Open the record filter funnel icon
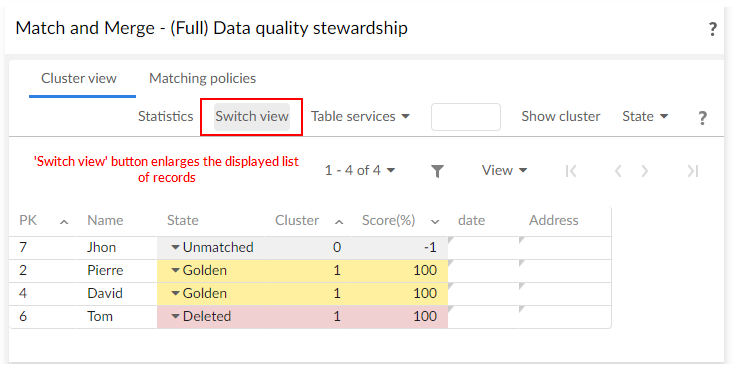Screen dimensions: 733x371 437,171
